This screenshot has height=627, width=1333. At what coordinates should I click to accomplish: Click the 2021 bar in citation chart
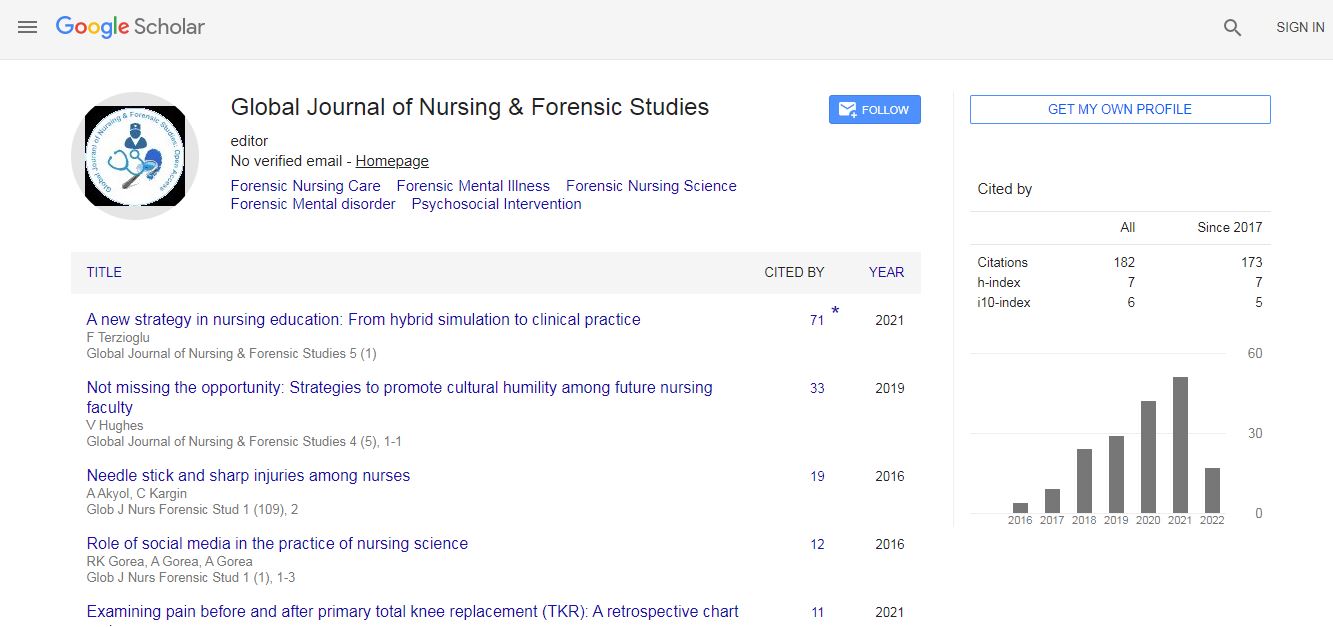(x=1180, y=445)
